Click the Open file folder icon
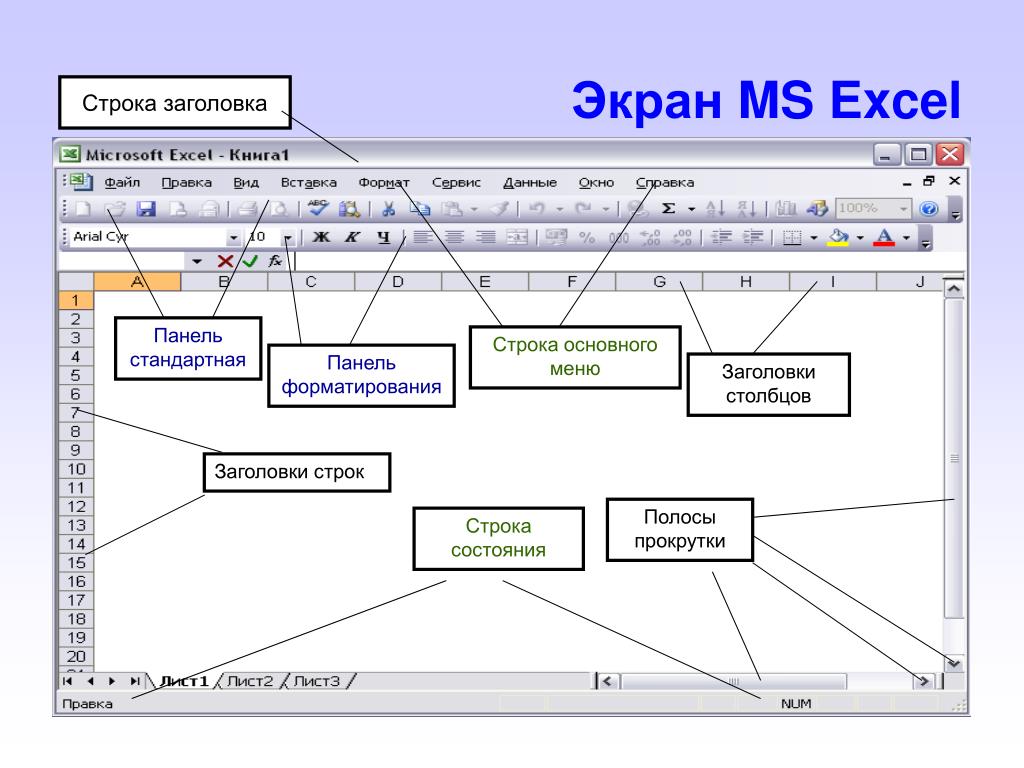The height and width of the screenshot is (768, 1024). point(115,209)
